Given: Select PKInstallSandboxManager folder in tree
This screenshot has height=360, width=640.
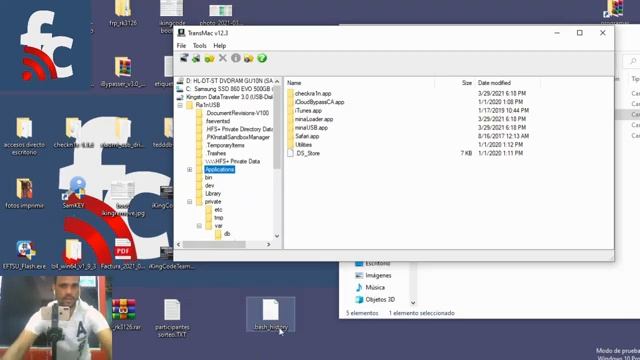Looking at the screenshot, I should (x=238, y=137).
